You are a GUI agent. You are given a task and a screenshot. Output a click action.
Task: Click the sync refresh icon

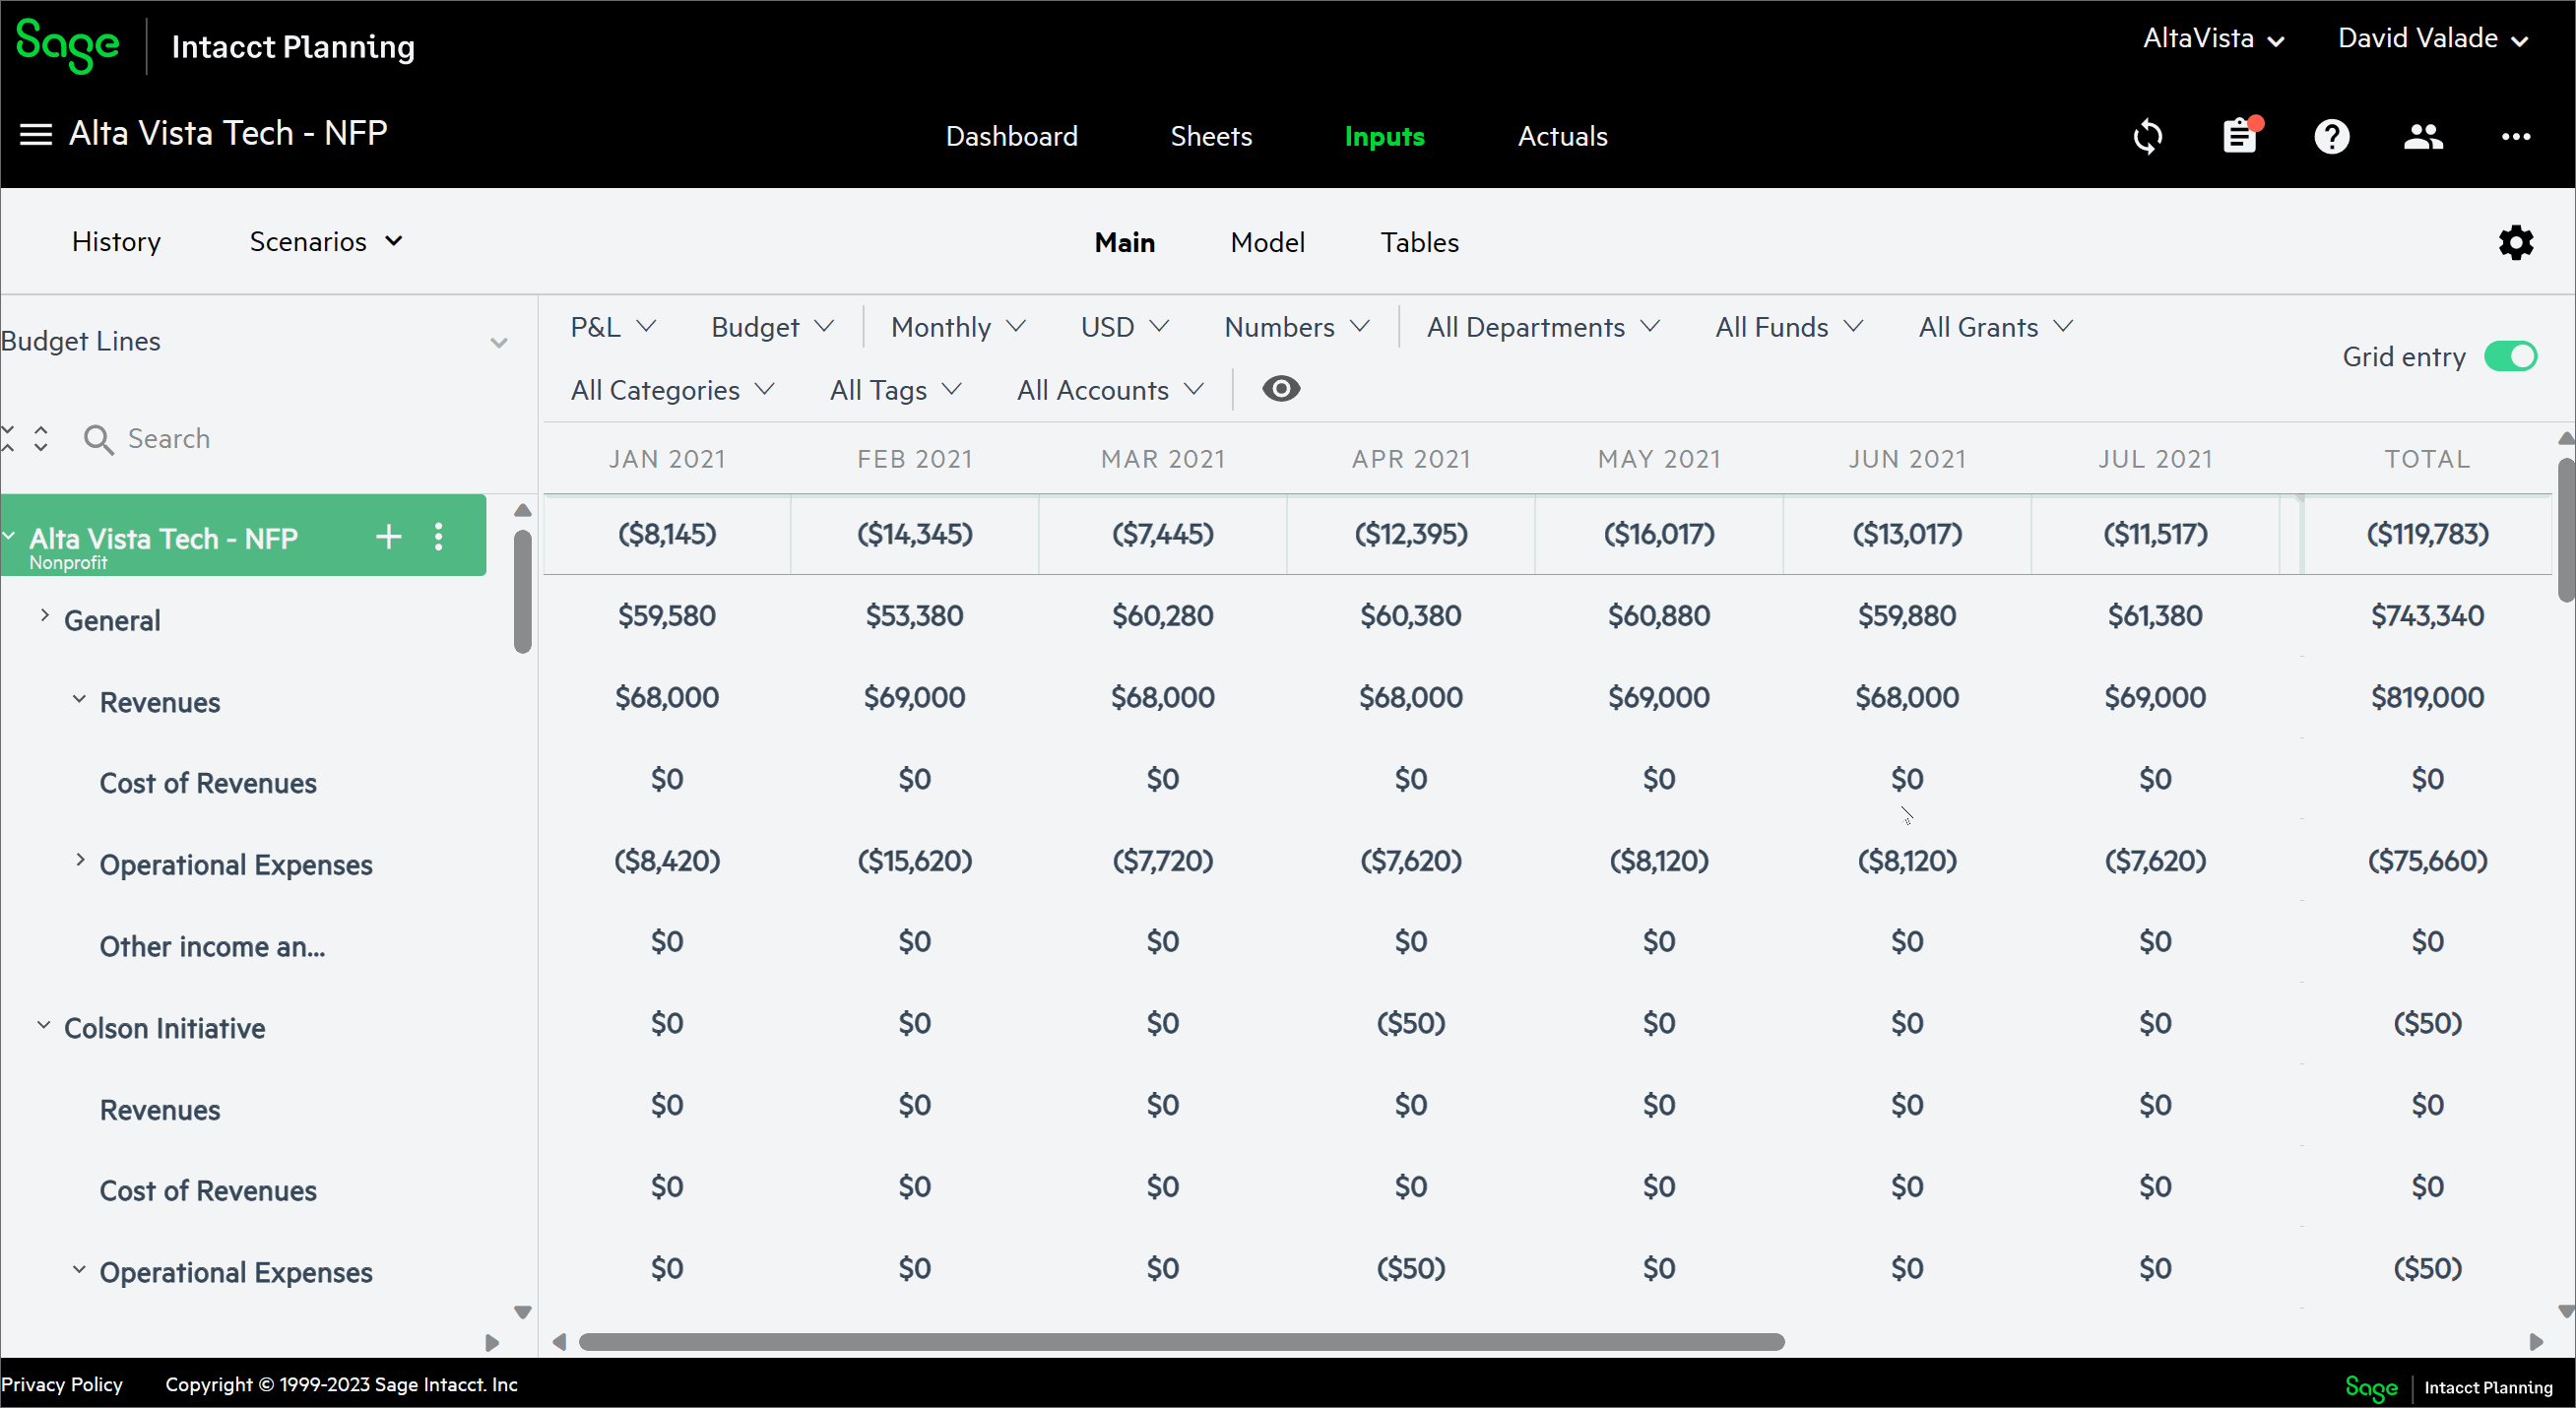click(x=2147, y=136)
